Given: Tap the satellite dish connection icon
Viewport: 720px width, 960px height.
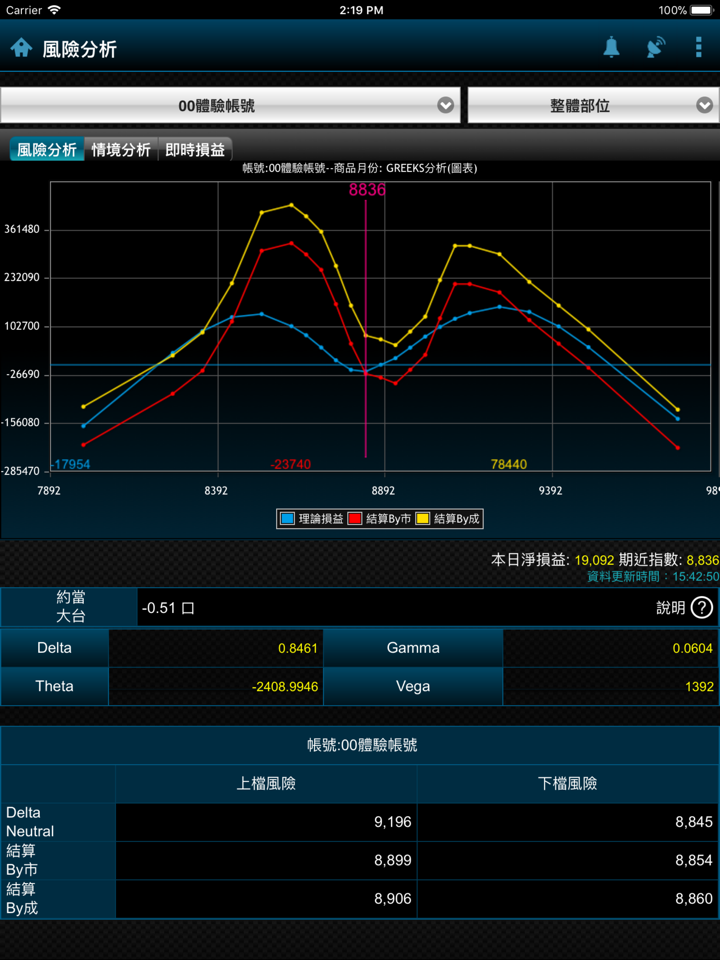Looking at the screenshot, I should [x=655, y=47].
